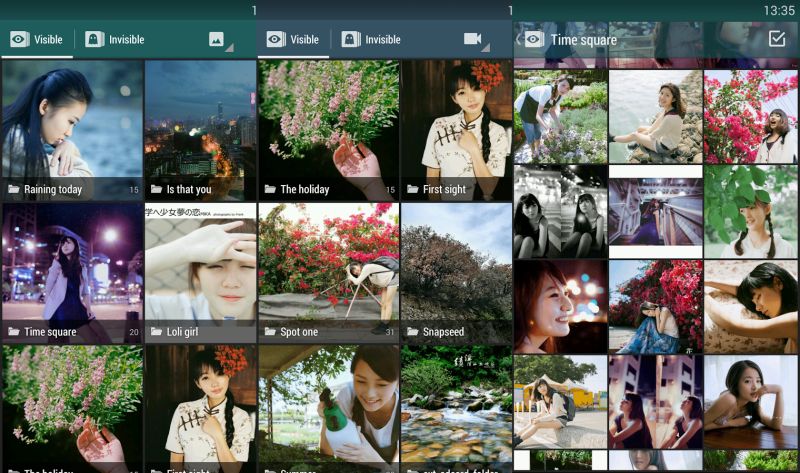Open the photo of braided girl under green leaves
This screenshot has height=473, width=800.
pos(751,211)
